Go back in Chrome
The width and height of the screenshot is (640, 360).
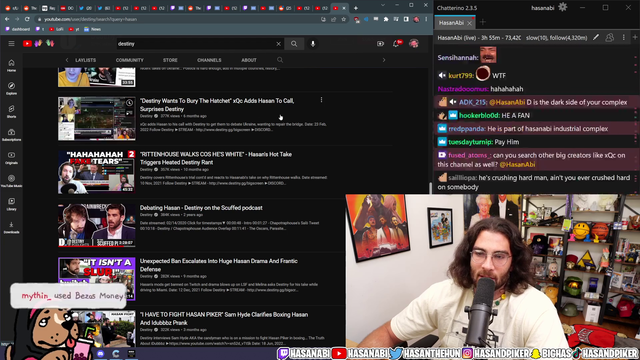[7, 19]
